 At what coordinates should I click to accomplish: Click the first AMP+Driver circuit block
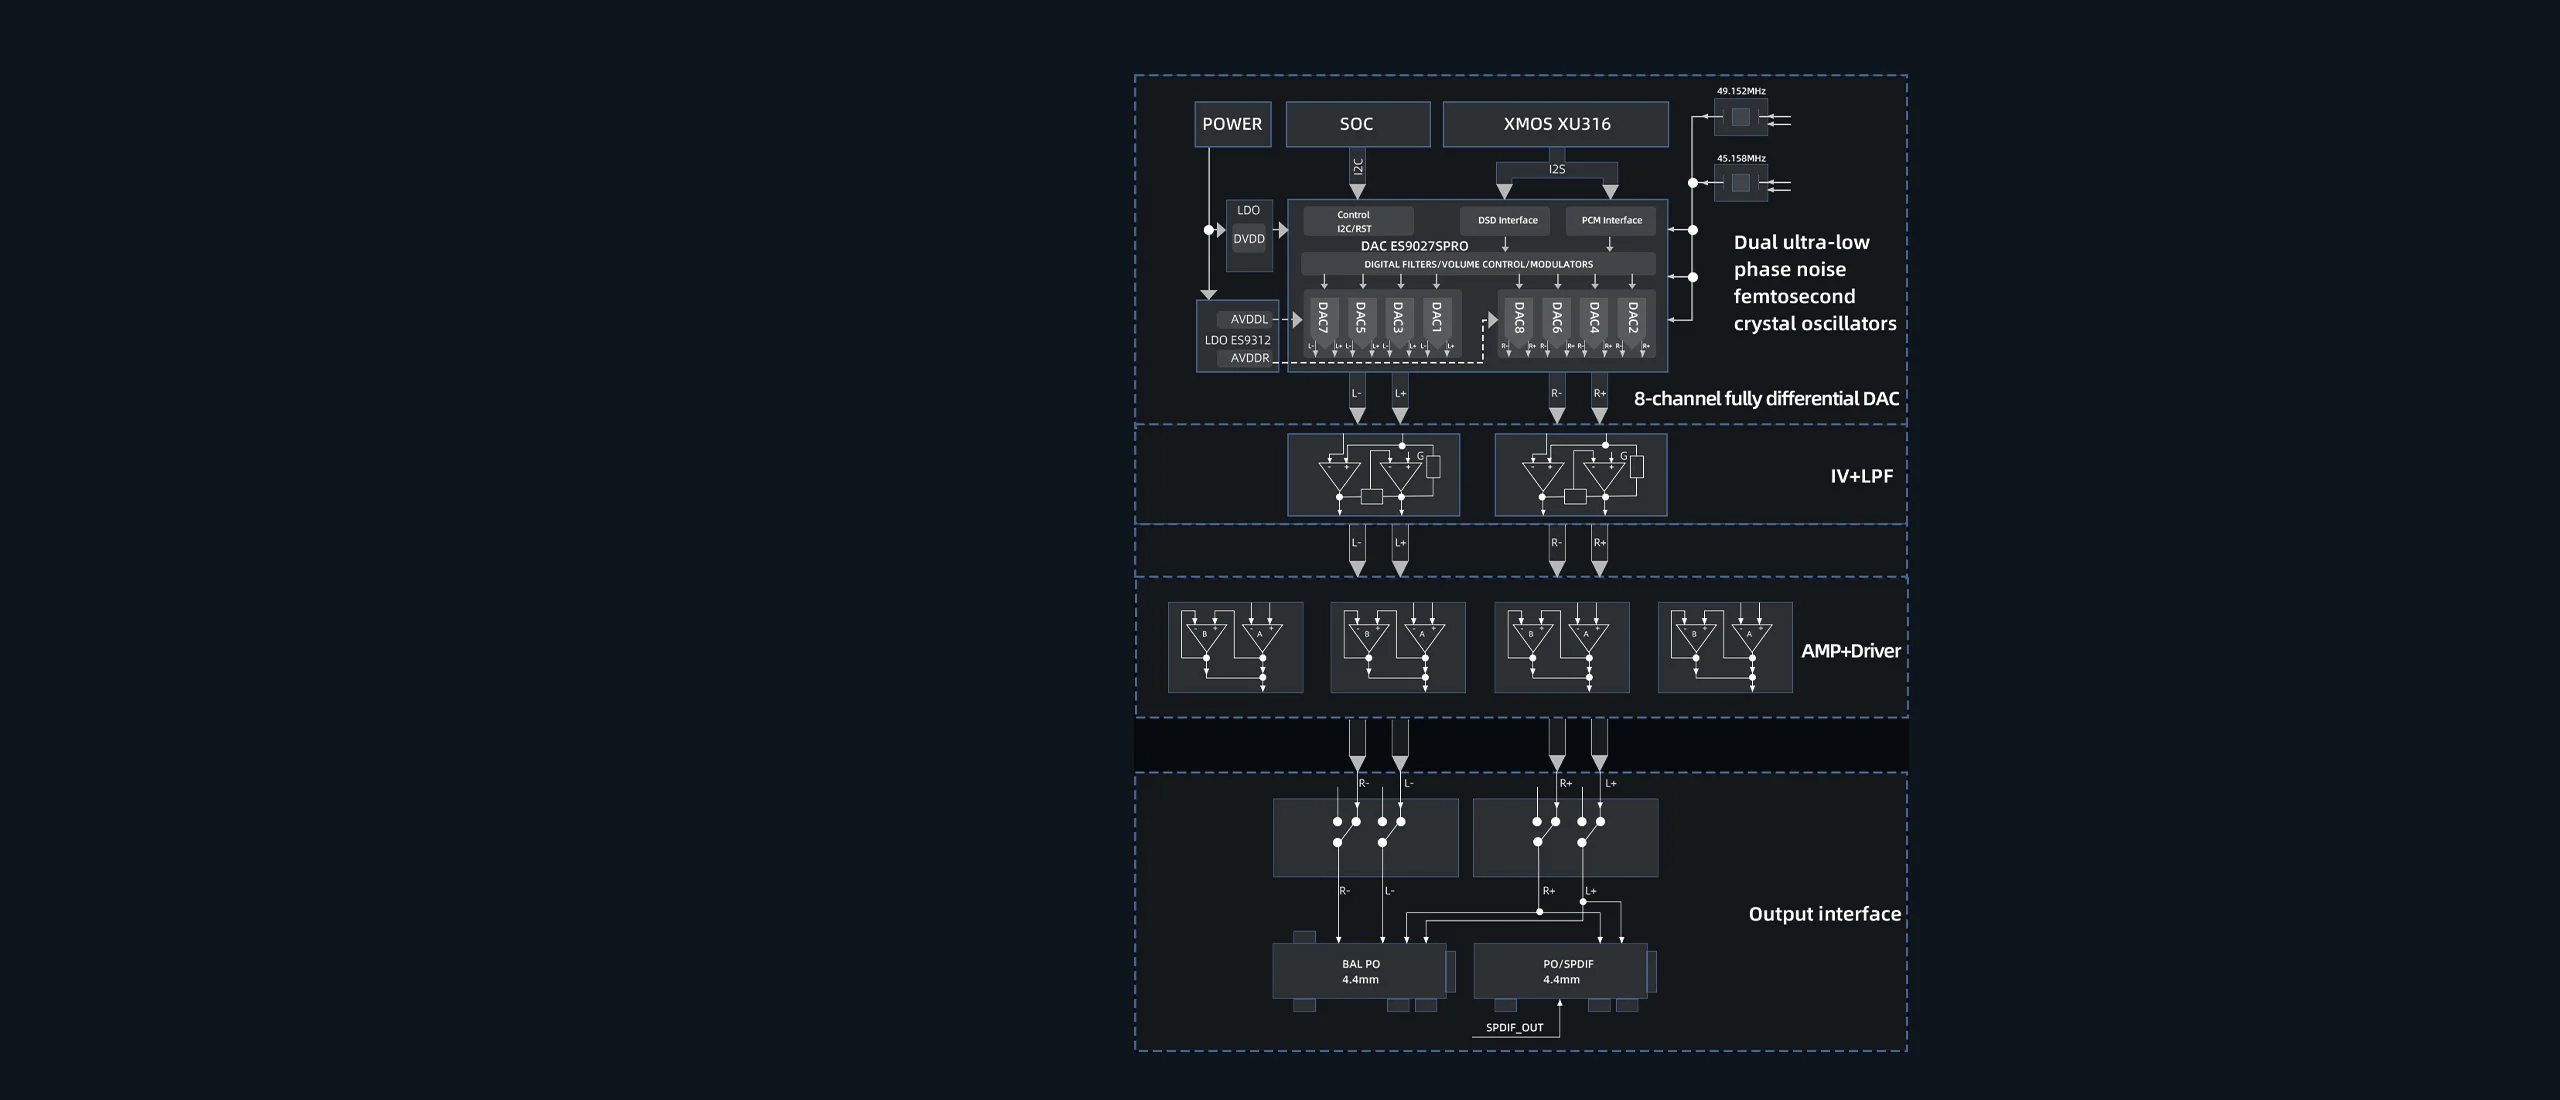pos(1235,647)
